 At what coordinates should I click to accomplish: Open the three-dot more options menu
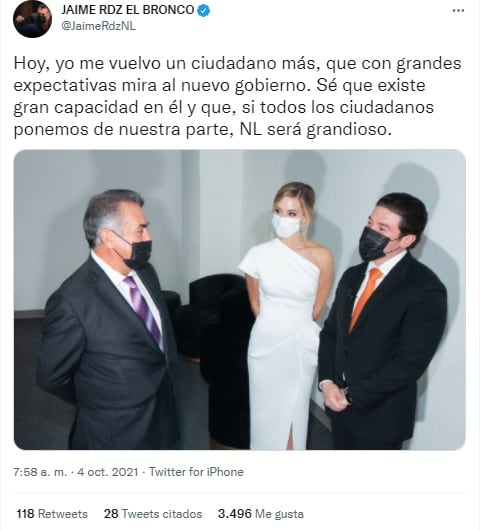click(458, 11)
